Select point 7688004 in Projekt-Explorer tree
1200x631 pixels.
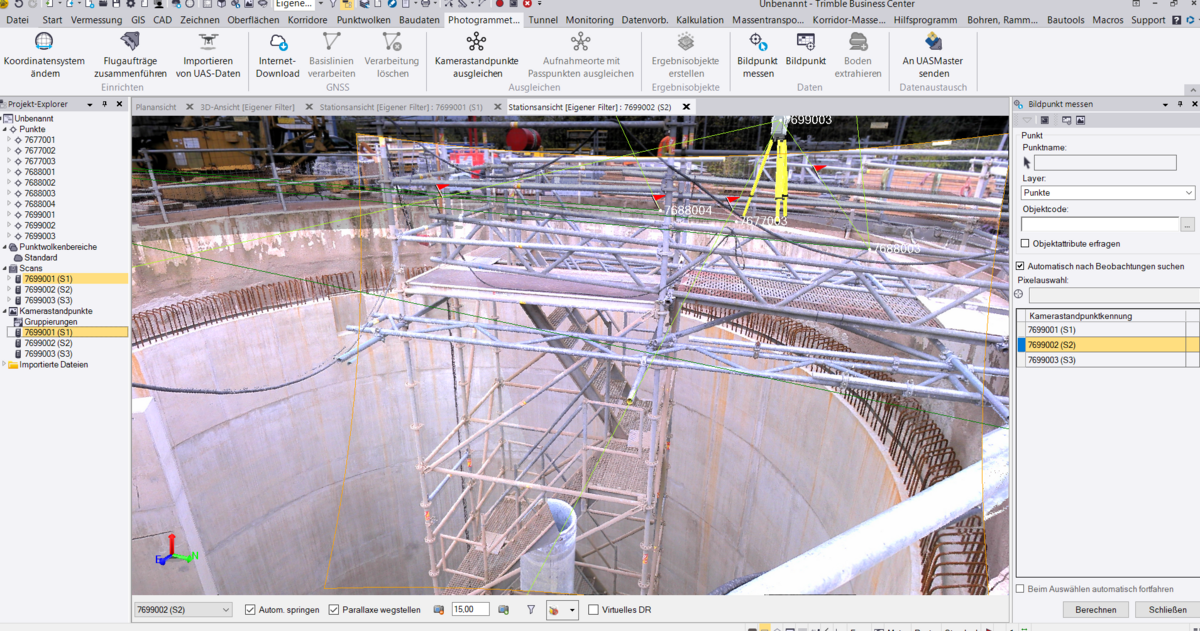point(40,204)
